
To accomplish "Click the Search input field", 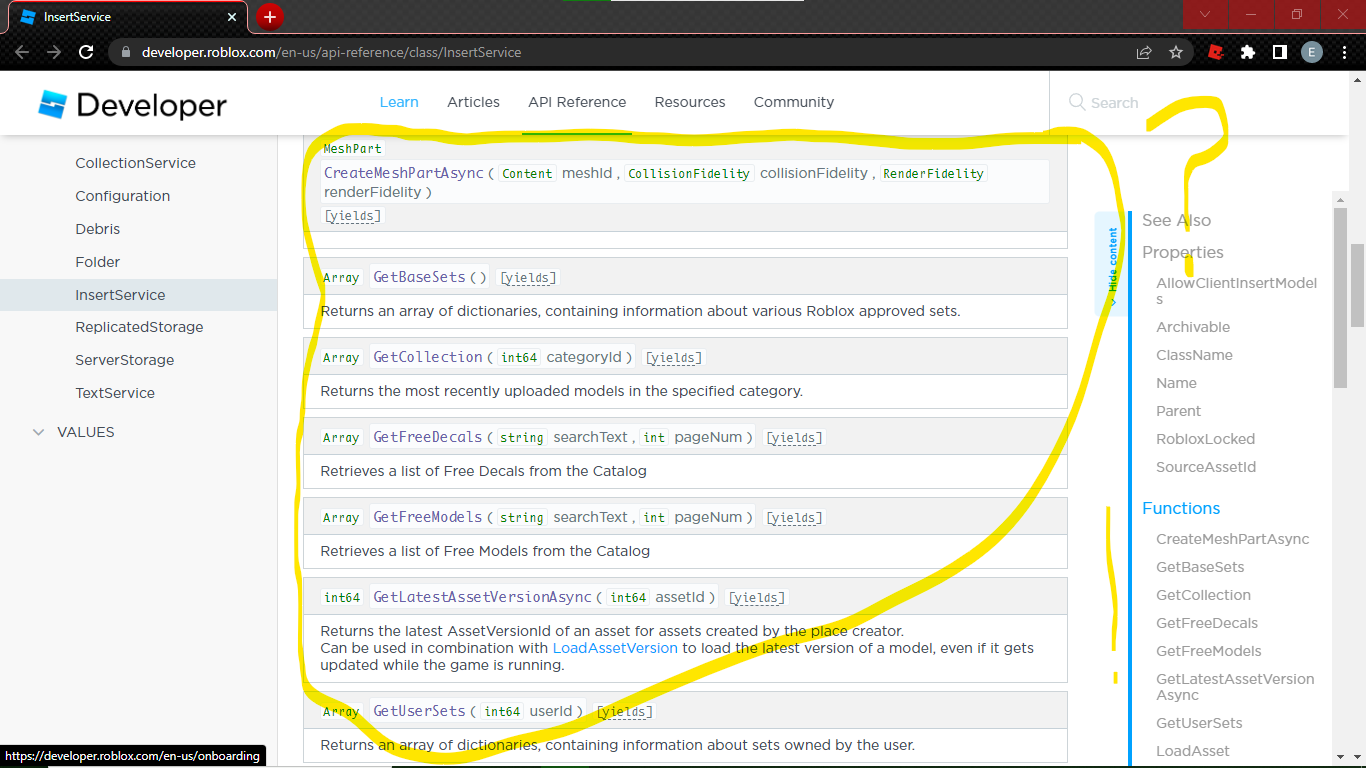I will 1114,102.
